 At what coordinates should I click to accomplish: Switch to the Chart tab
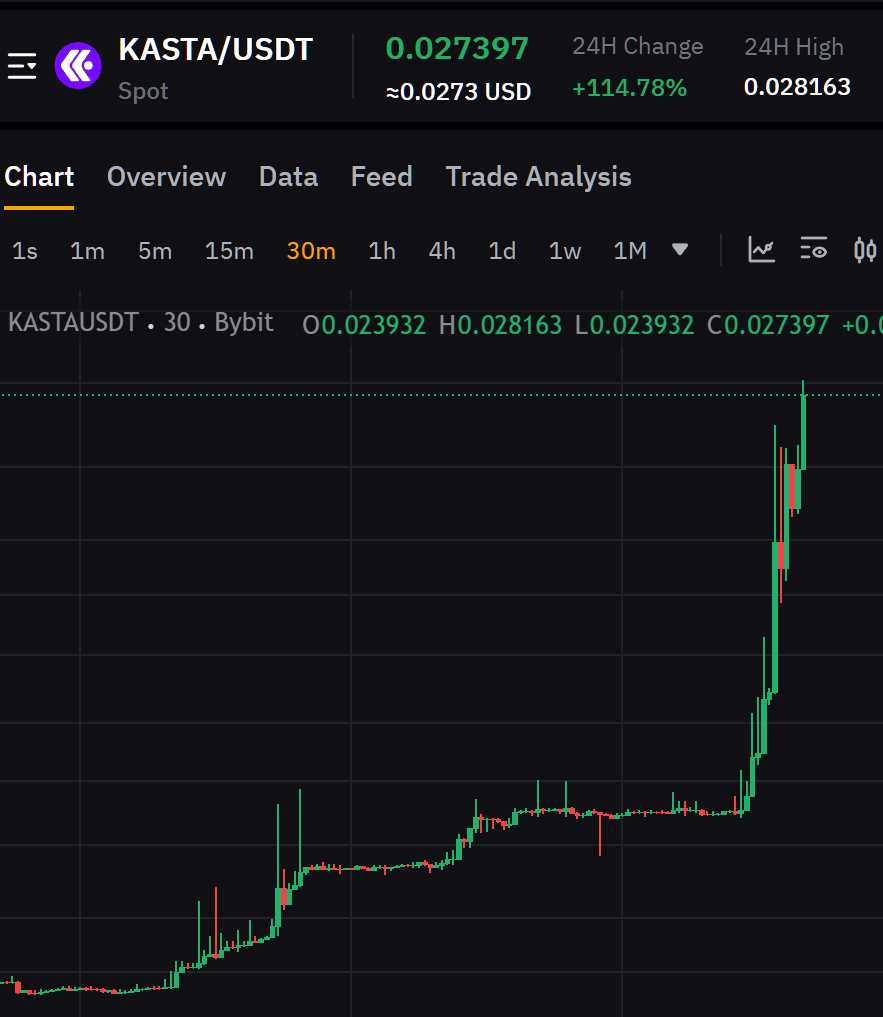(39, 177)
